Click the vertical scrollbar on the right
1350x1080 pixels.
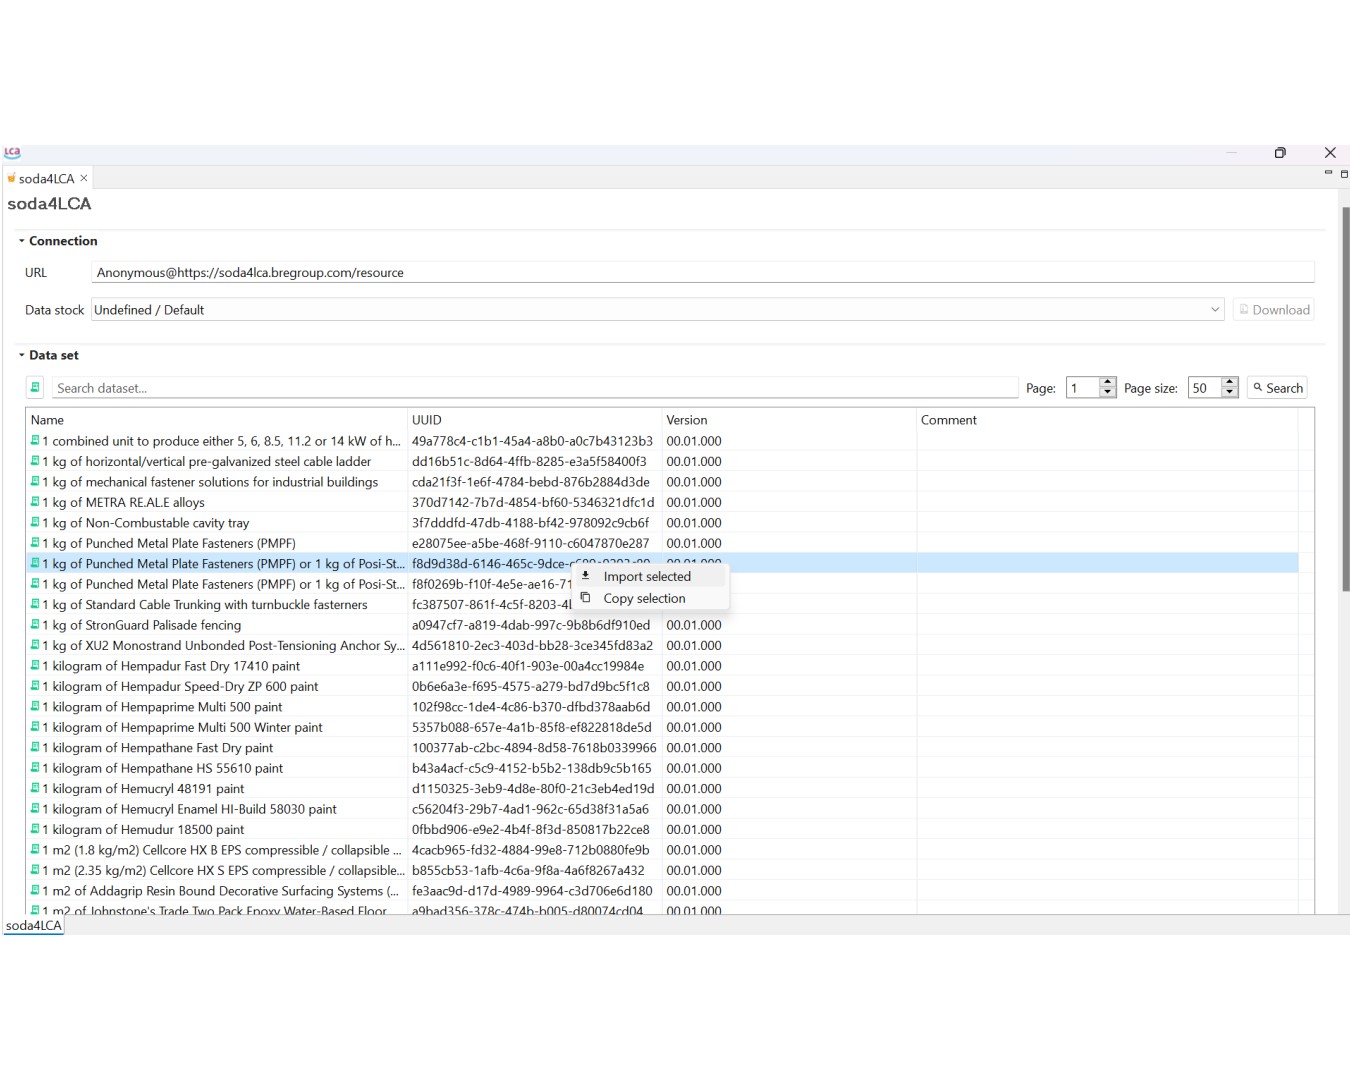[x=1345, y=400]
